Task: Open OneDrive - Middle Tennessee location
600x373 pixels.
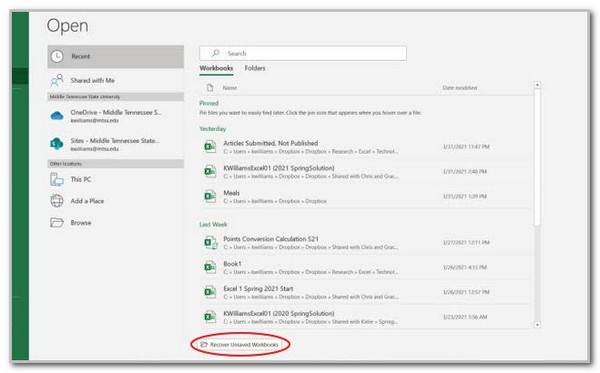Action: [x=116, y=116]
